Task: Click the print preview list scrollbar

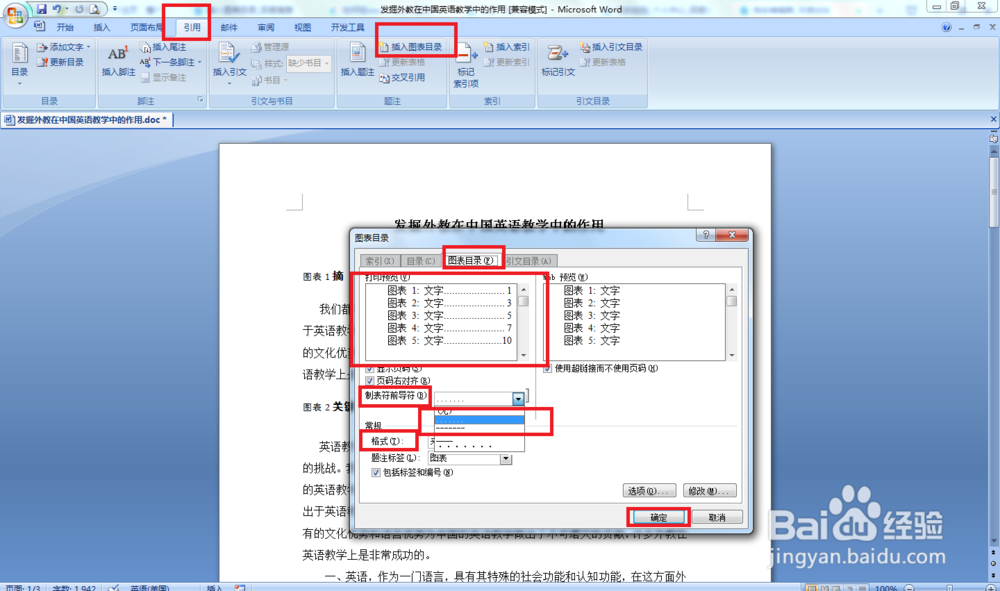Action: pyautogui.click(x=524, y=322)
